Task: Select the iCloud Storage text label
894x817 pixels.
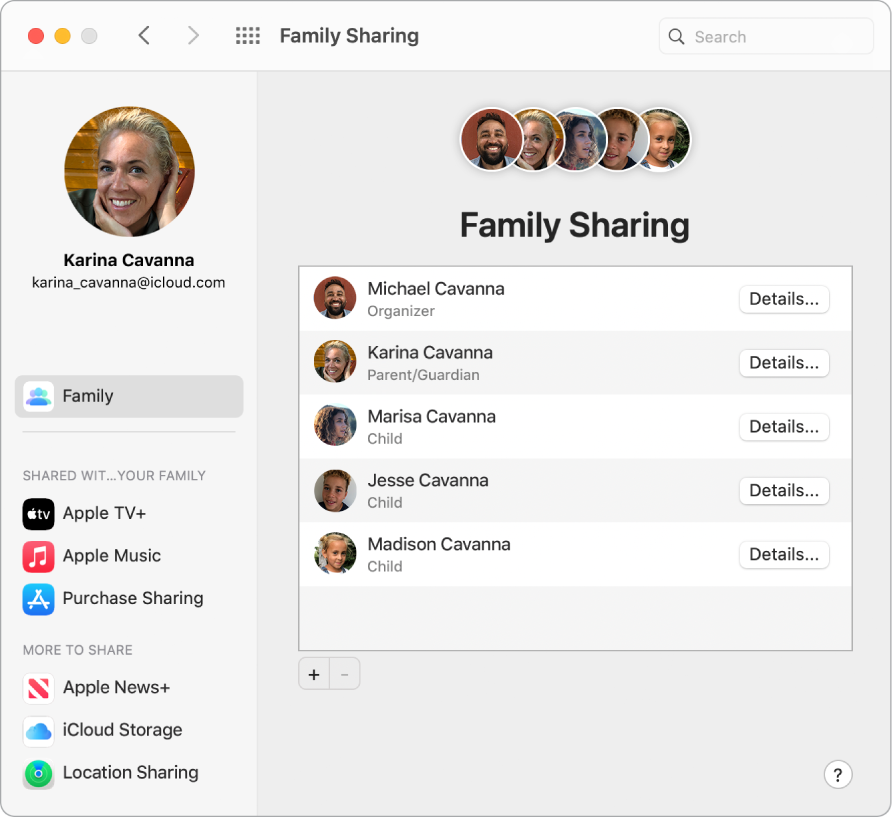Action: 123,730
